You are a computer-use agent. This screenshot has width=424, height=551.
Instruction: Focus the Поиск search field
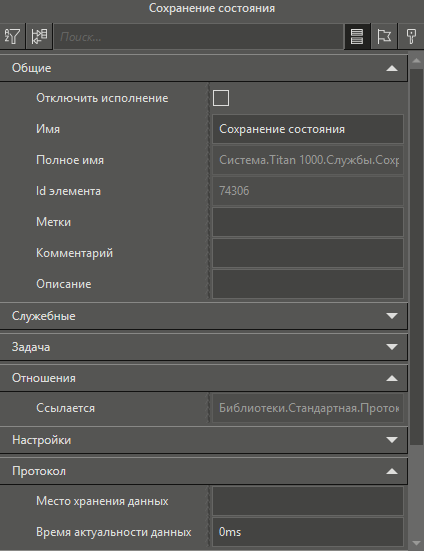(x=198, y=37)
